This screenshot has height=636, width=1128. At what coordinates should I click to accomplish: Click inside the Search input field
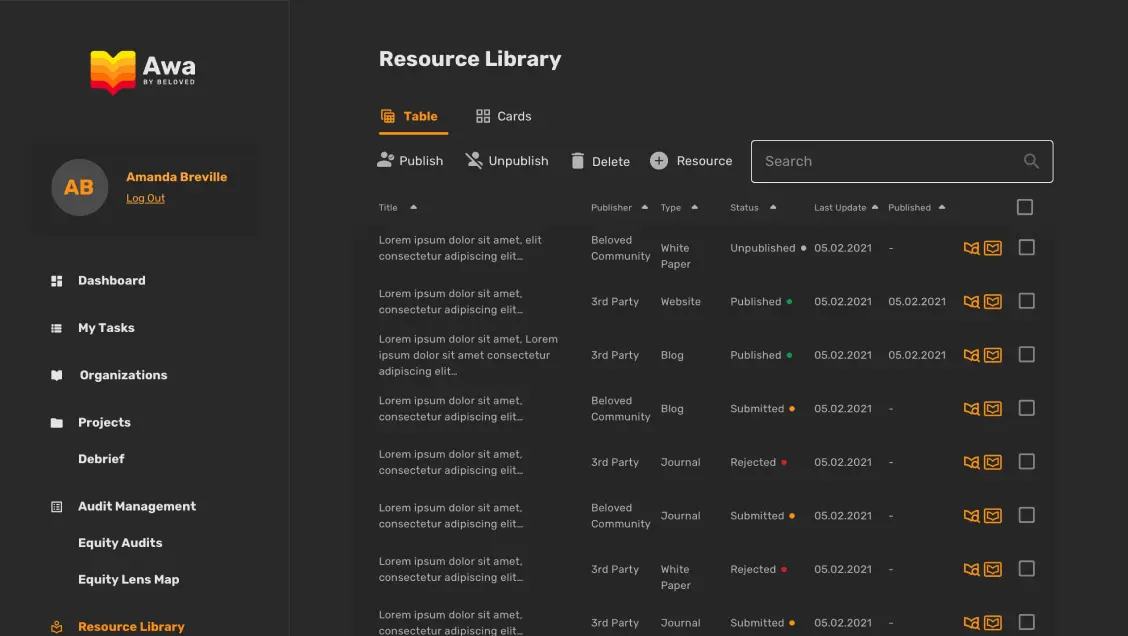[880, 161]
